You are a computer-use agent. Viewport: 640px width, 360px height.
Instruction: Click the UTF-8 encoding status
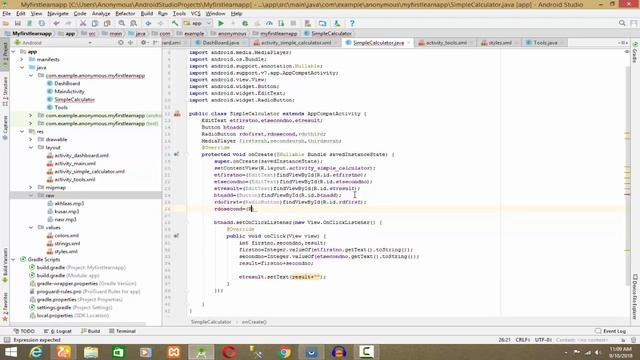point(543,340)
